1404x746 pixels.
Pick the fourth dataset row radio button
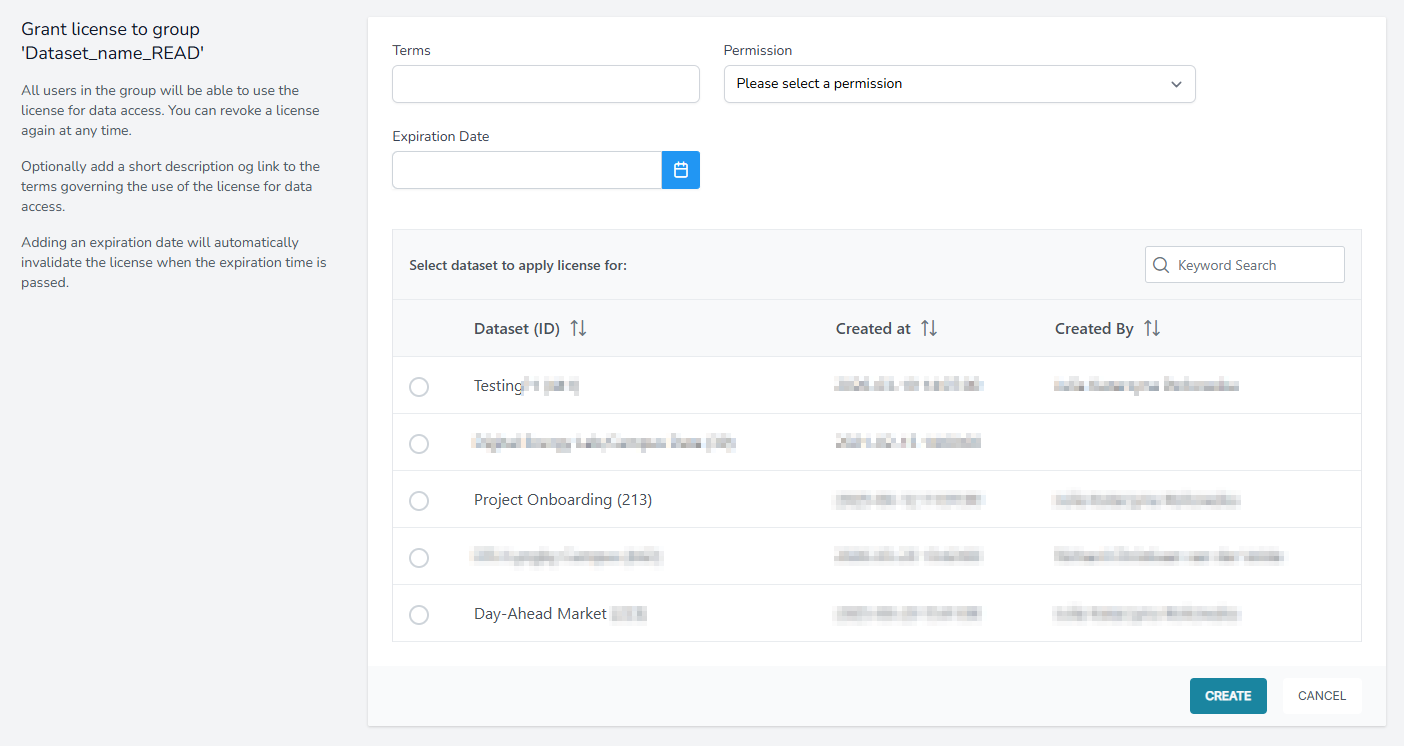coord(419,558)
